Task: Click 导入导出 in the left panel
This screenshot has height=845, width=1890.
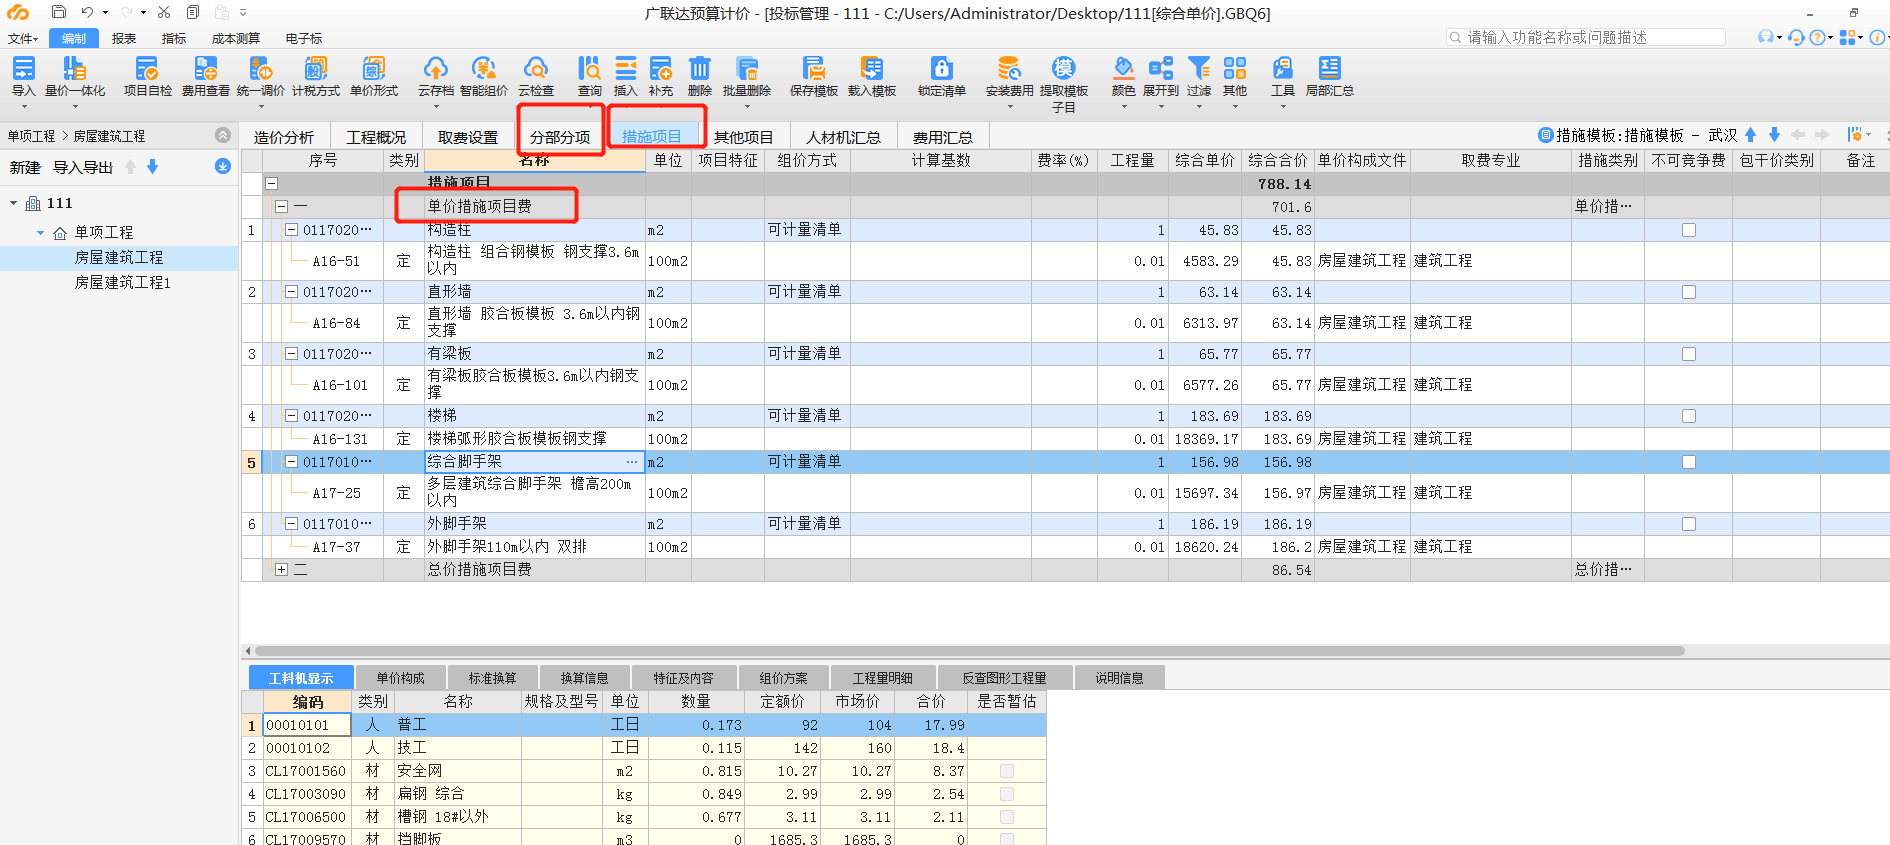Action: pos(83,167)
